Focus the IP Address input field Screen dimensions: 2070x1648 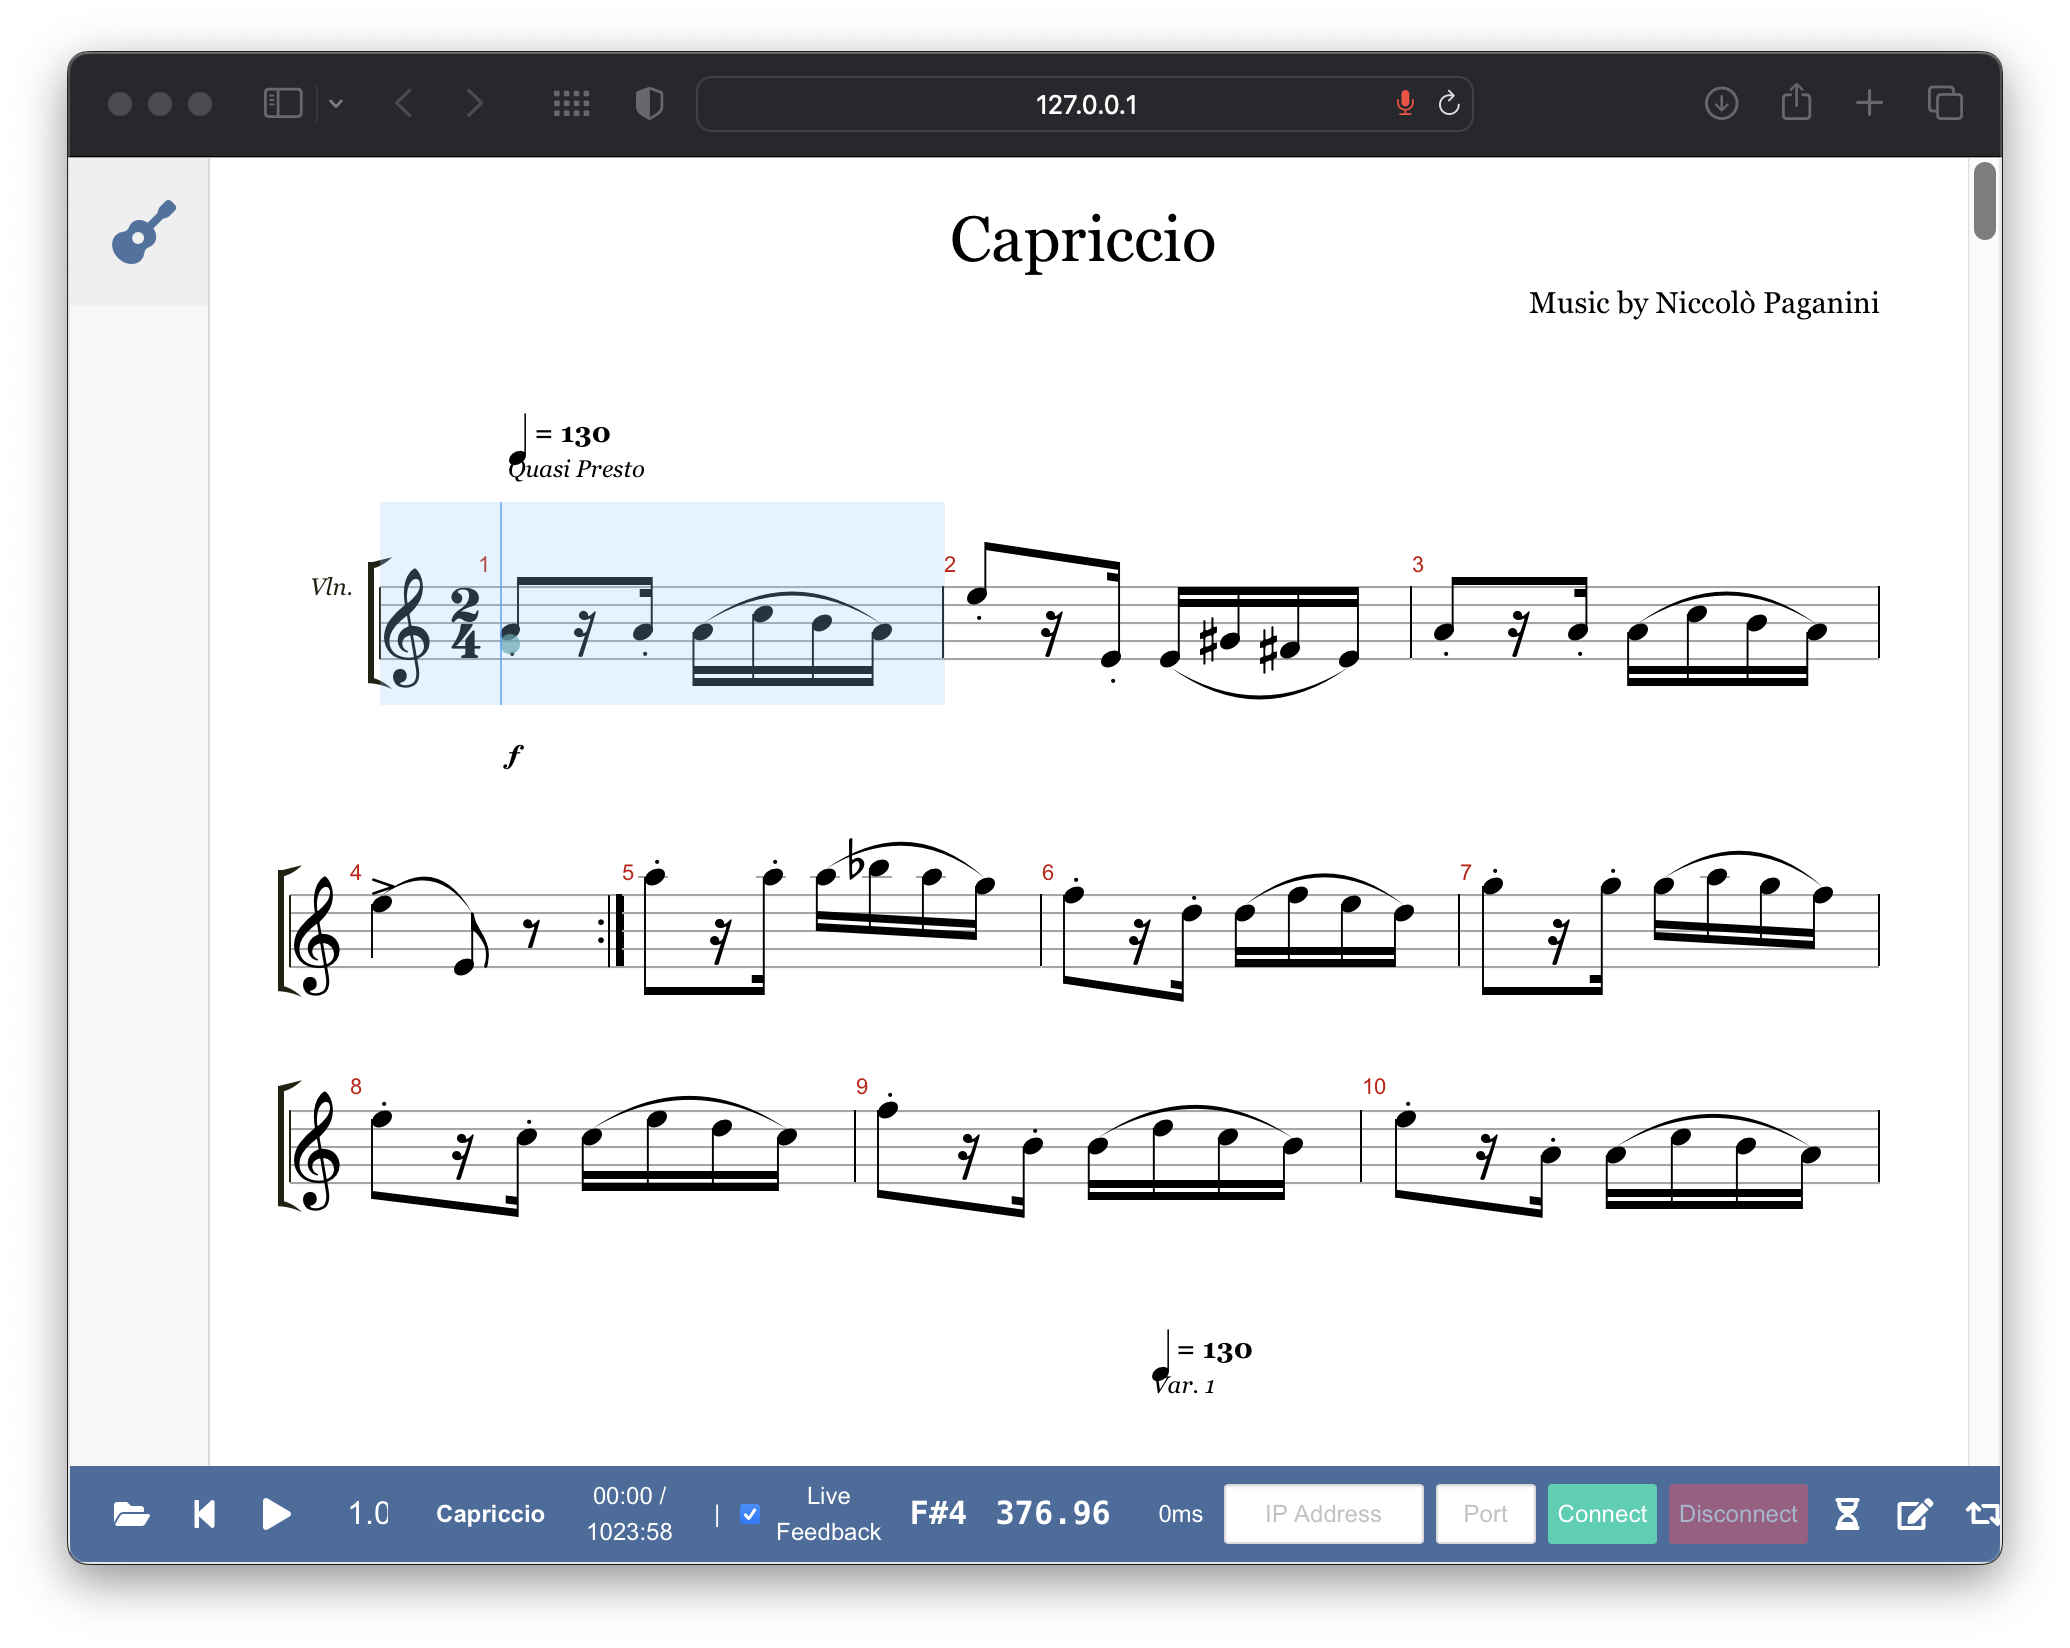point(1323,1514)
